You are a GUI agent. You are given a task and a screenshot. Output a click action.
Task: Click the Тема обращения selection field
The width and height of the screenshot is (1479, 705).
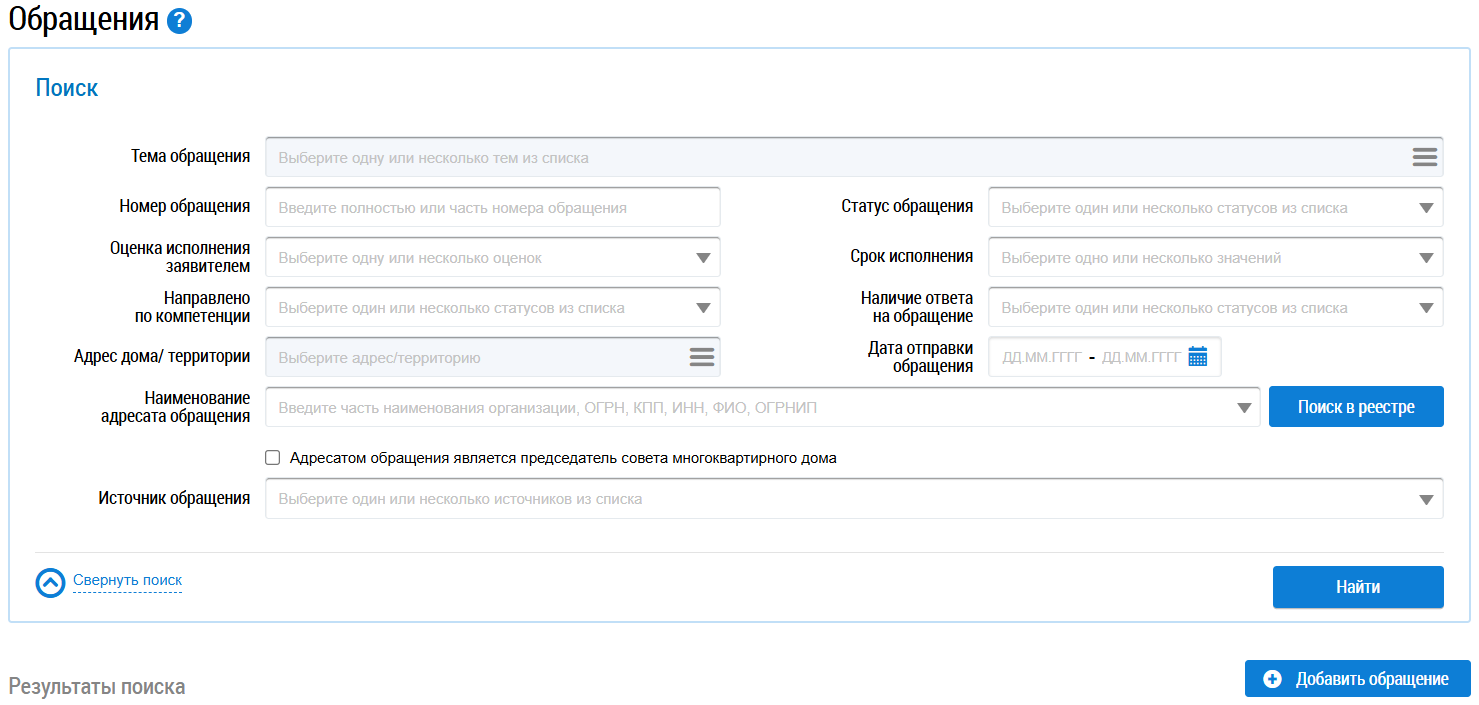click(830, 157)
